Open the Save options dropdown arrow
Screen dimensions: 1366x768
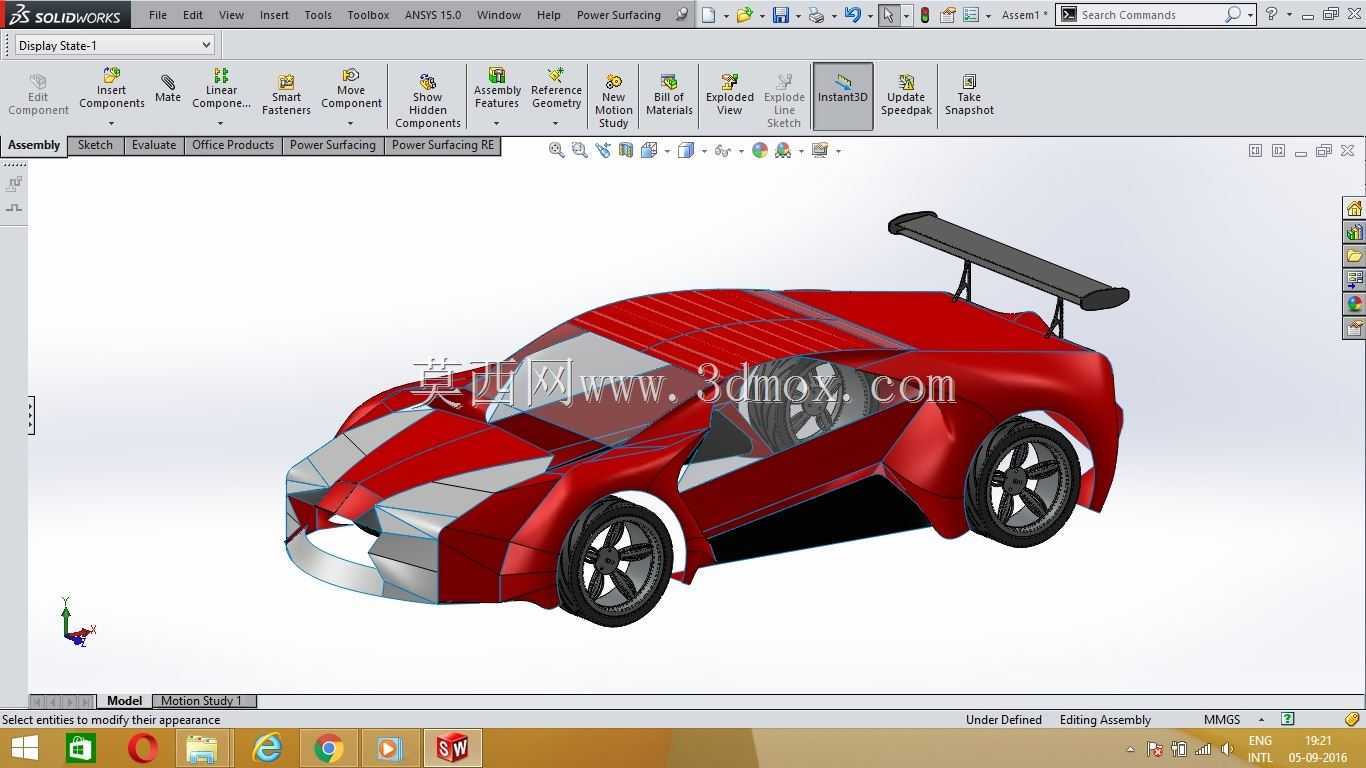point(798,15)
